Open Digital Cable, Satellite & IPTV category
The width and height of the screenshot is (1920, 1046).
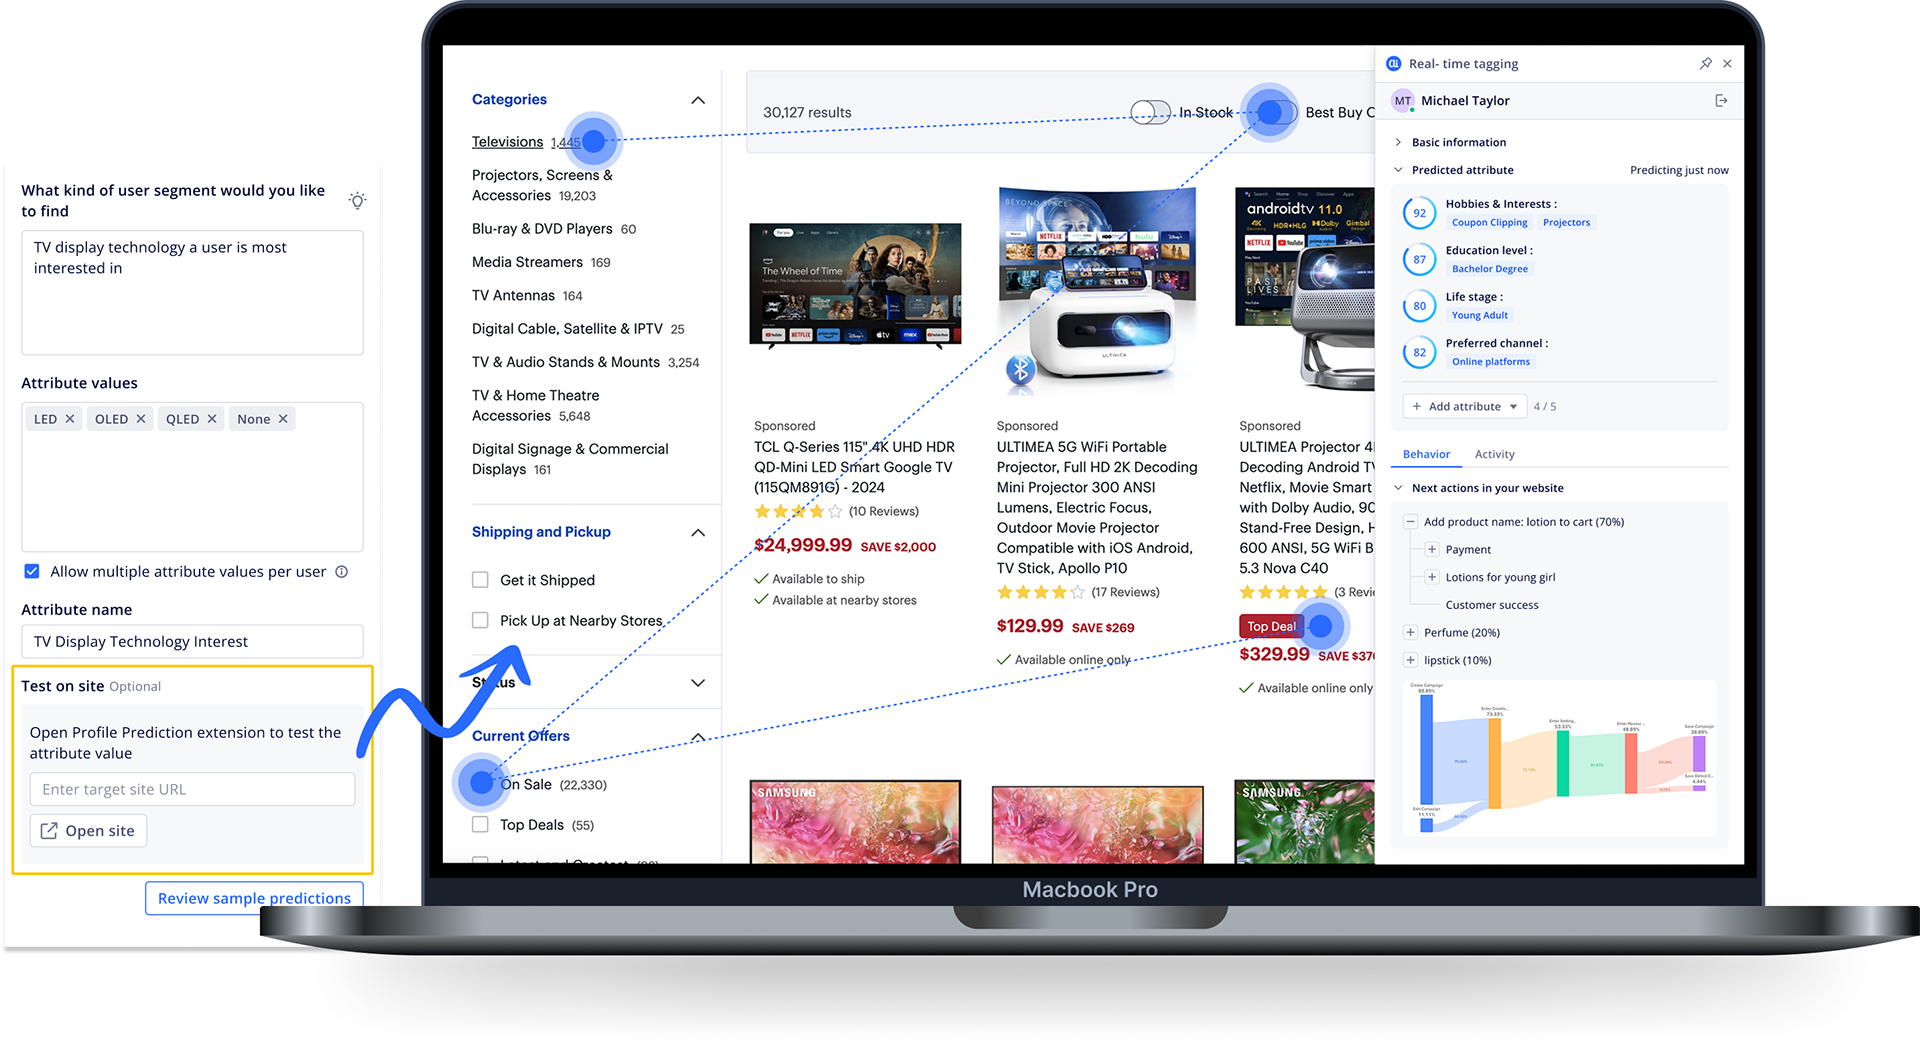point(567,329)
